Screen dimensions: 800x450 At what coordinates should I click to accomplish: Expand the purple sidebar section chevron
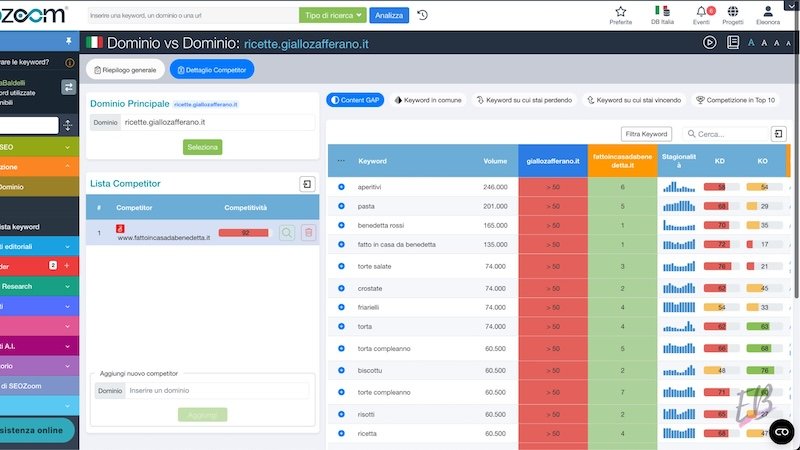67,366
